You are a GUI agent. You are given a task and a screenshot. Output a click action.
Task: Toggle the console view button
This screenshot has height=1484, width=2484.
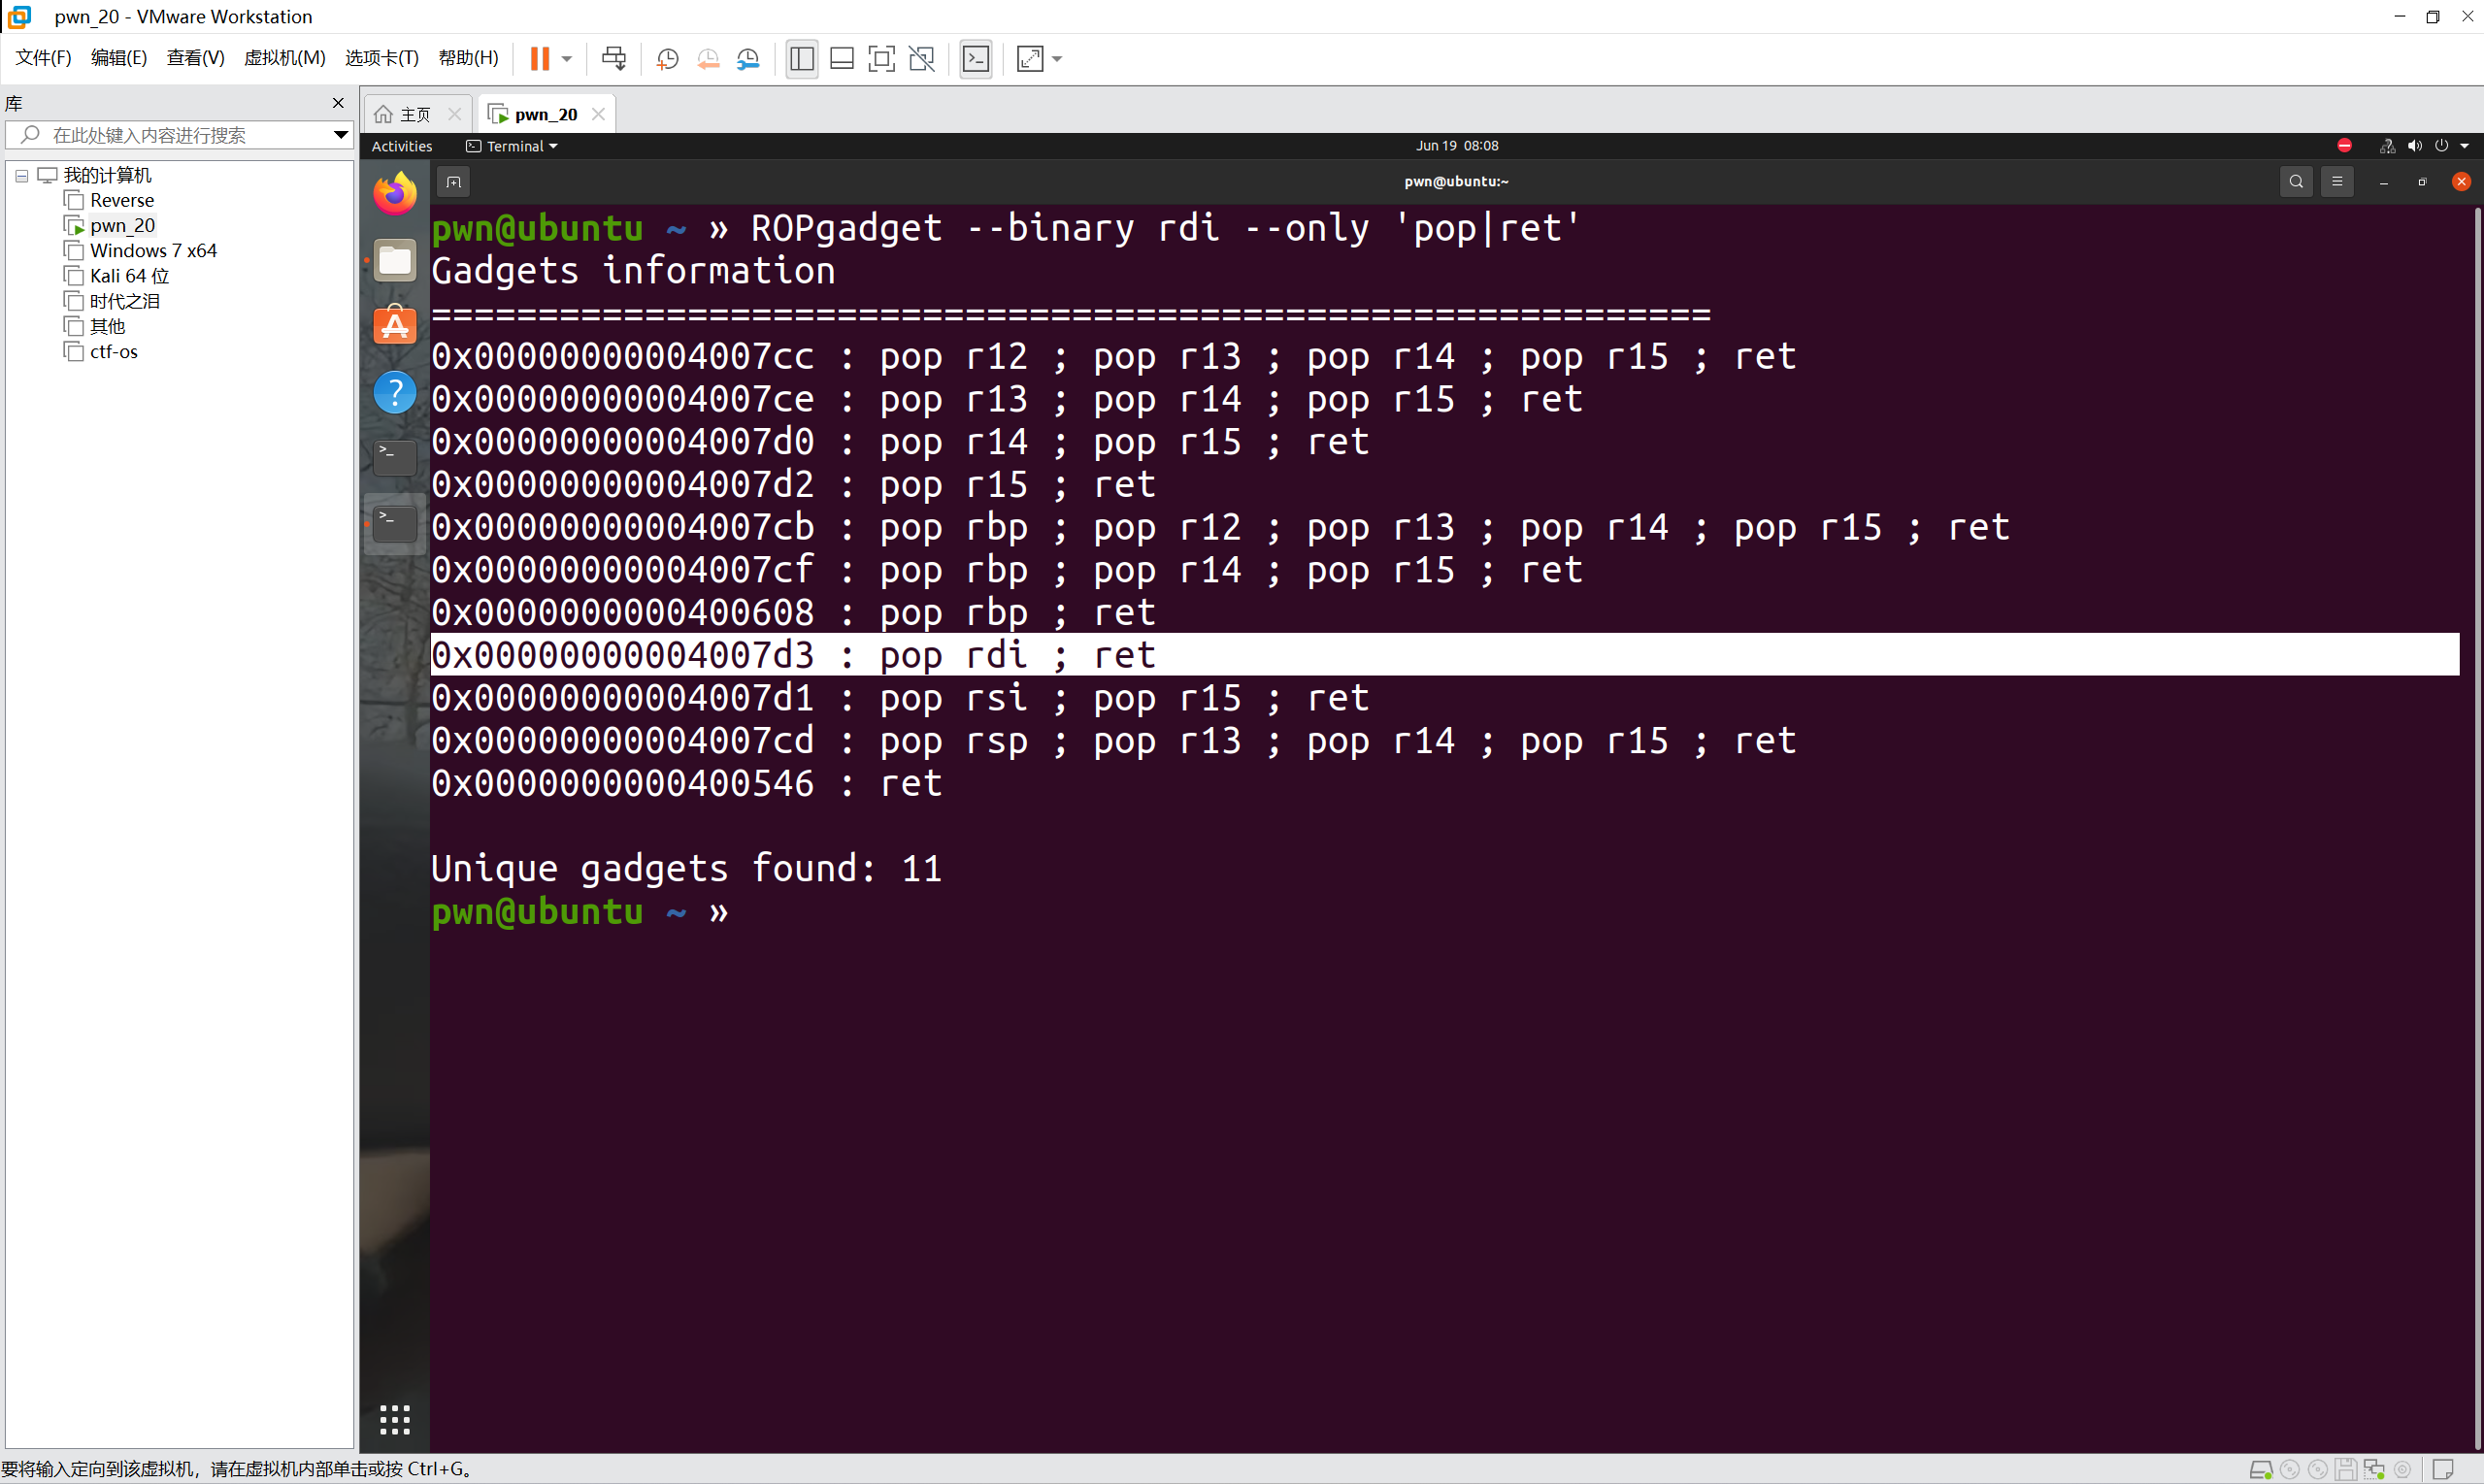pyautogui.click(x=976, y=59)
